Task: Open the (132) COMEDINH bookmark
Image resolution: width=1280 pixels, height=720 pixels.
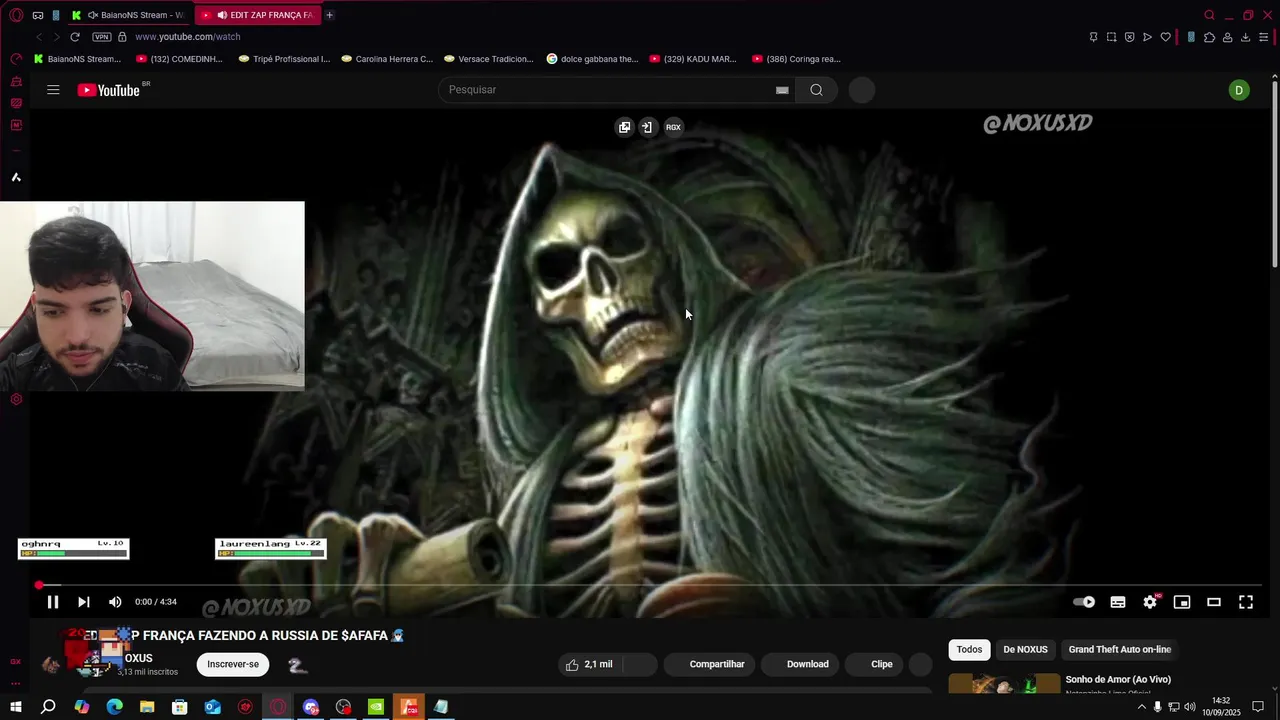Action: point(180,59)
